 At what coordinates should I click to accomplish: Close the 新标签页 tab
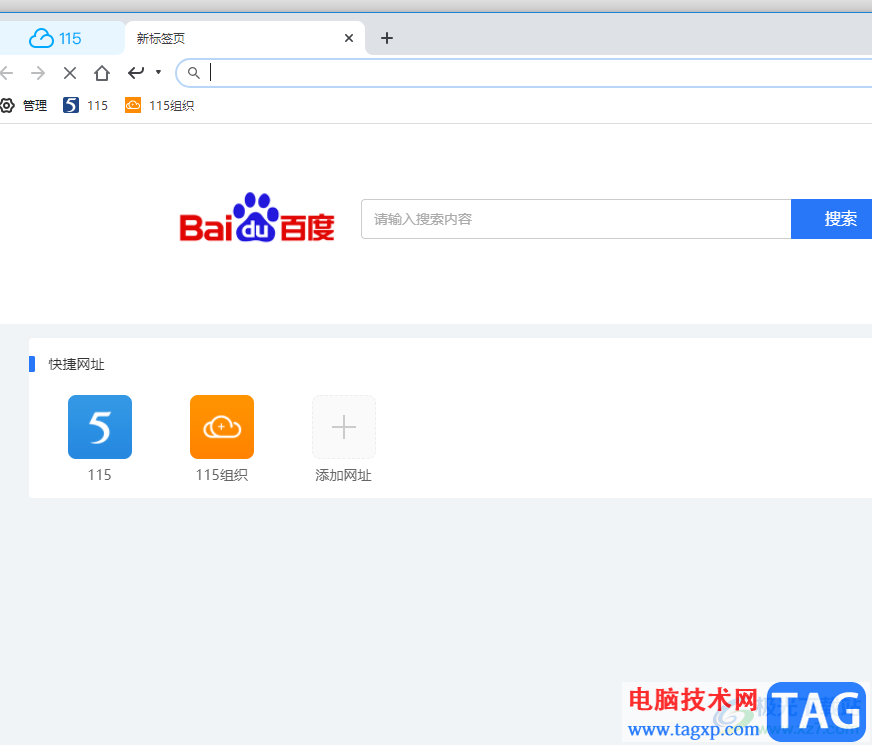pyautogui.click(x=349, y=38)
